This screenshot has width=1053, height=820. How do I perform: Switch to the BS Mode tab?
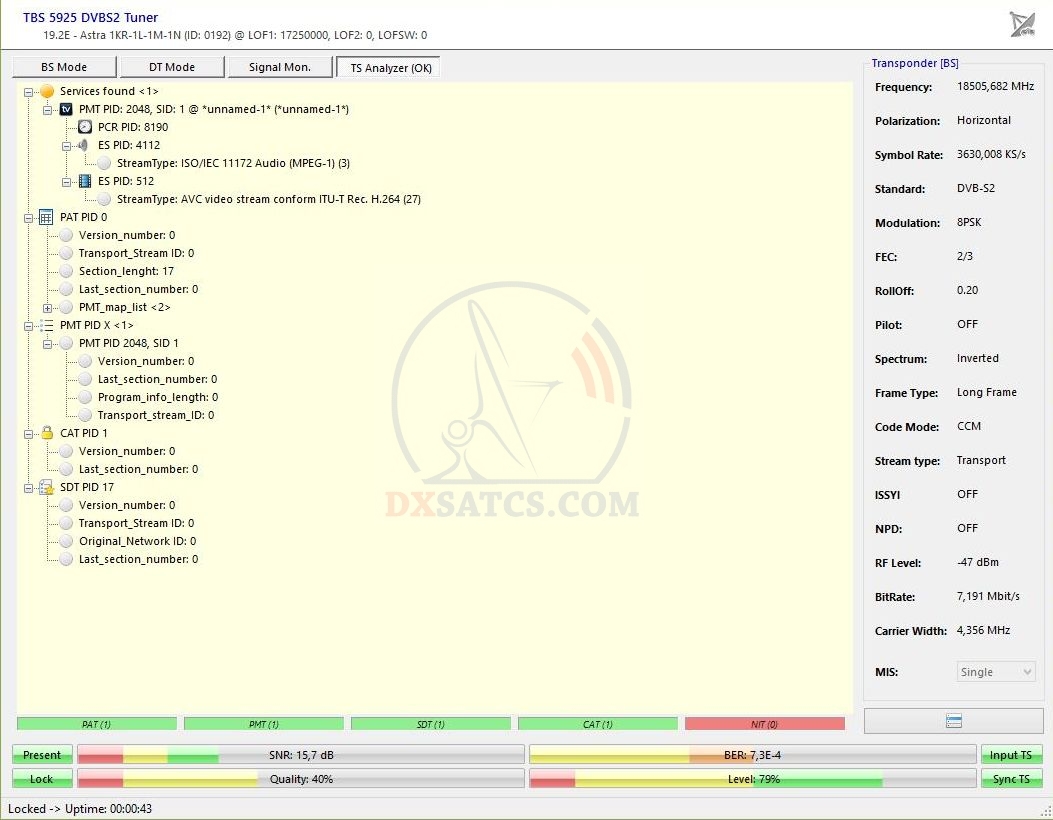[x=64, y=67]
